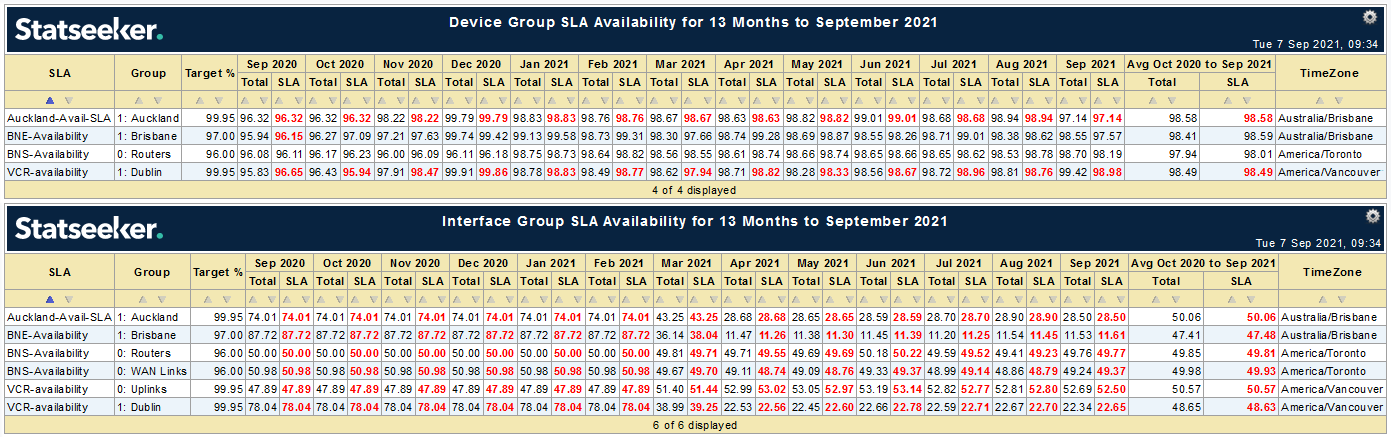1391x437 pixels.
Task: Sort Device table TimeZone column descending
Action: (x=1337, y=100)
